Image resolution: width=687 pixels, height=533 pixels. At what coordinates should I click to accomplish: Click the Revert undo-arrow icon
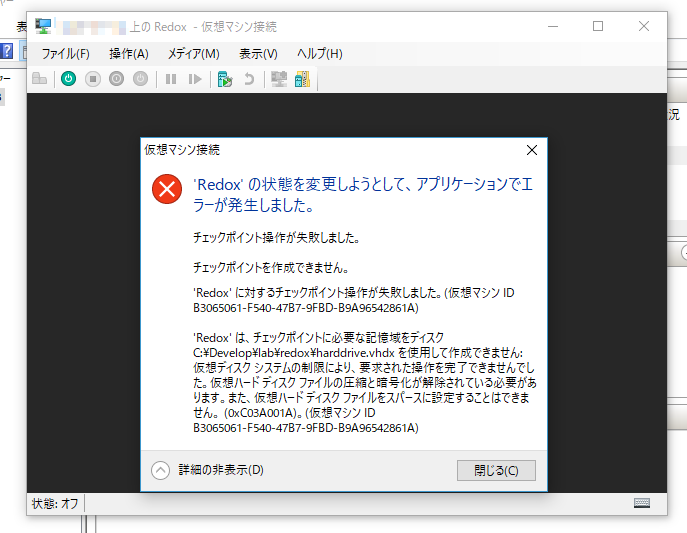tap(249, 78)
